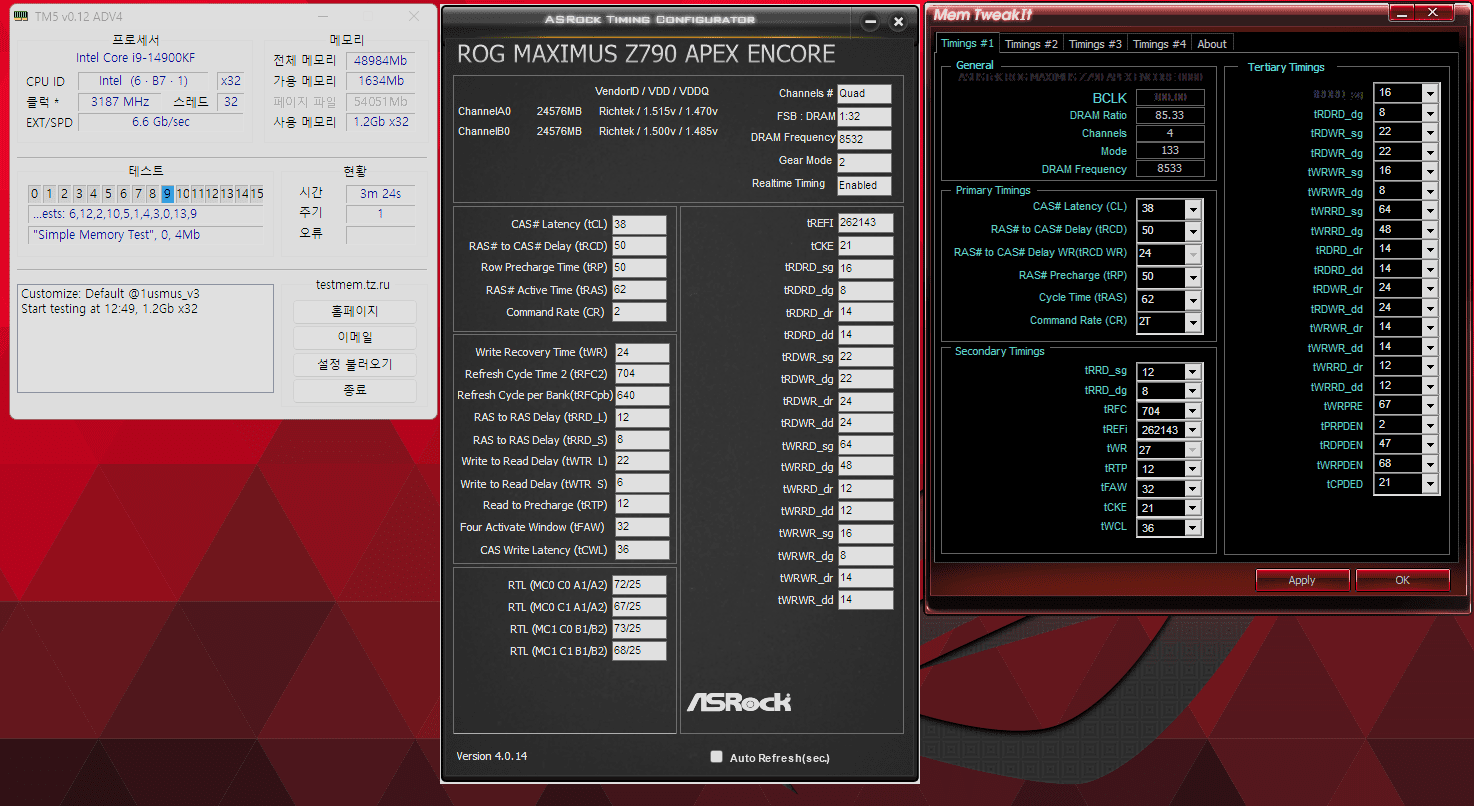Select test slot 9 in TM5
The width and height of the screenshot is (1474, 806).
pyautogui.click(x=168, y=194)
